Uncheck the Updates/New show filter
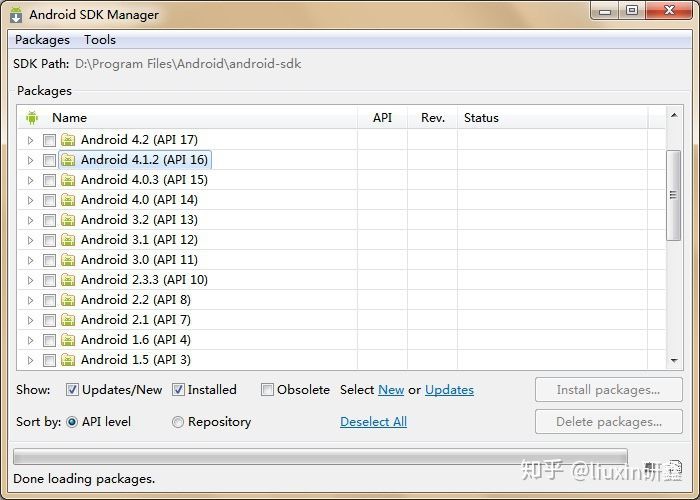The image size is (700, 500). [72, 390]
